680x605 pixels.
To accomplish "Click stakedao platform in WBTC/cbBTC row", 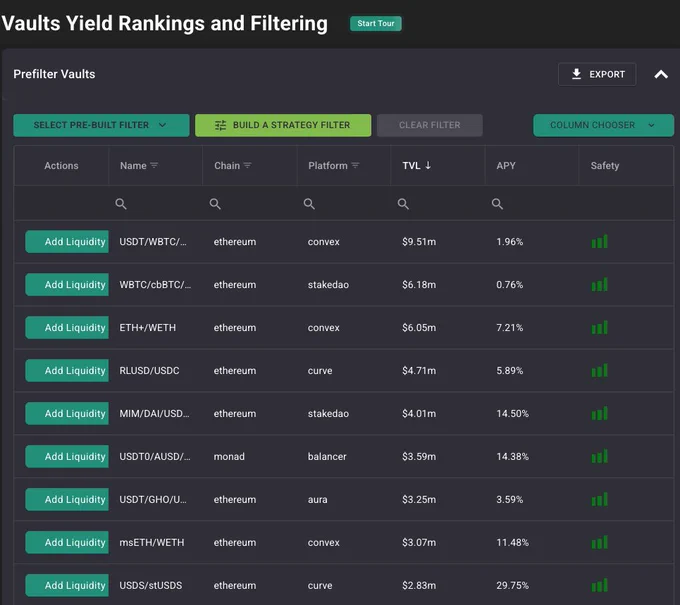I will (x=328, y=285).
